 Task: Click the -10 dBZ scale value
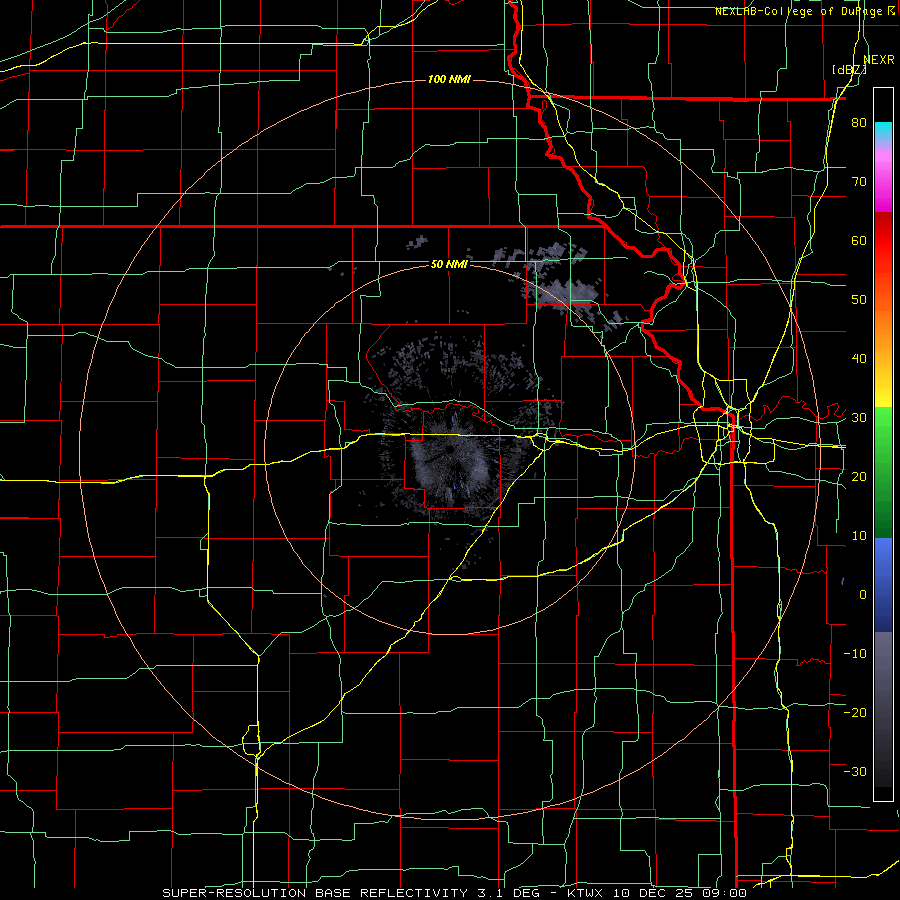click(x=855, y=654)
